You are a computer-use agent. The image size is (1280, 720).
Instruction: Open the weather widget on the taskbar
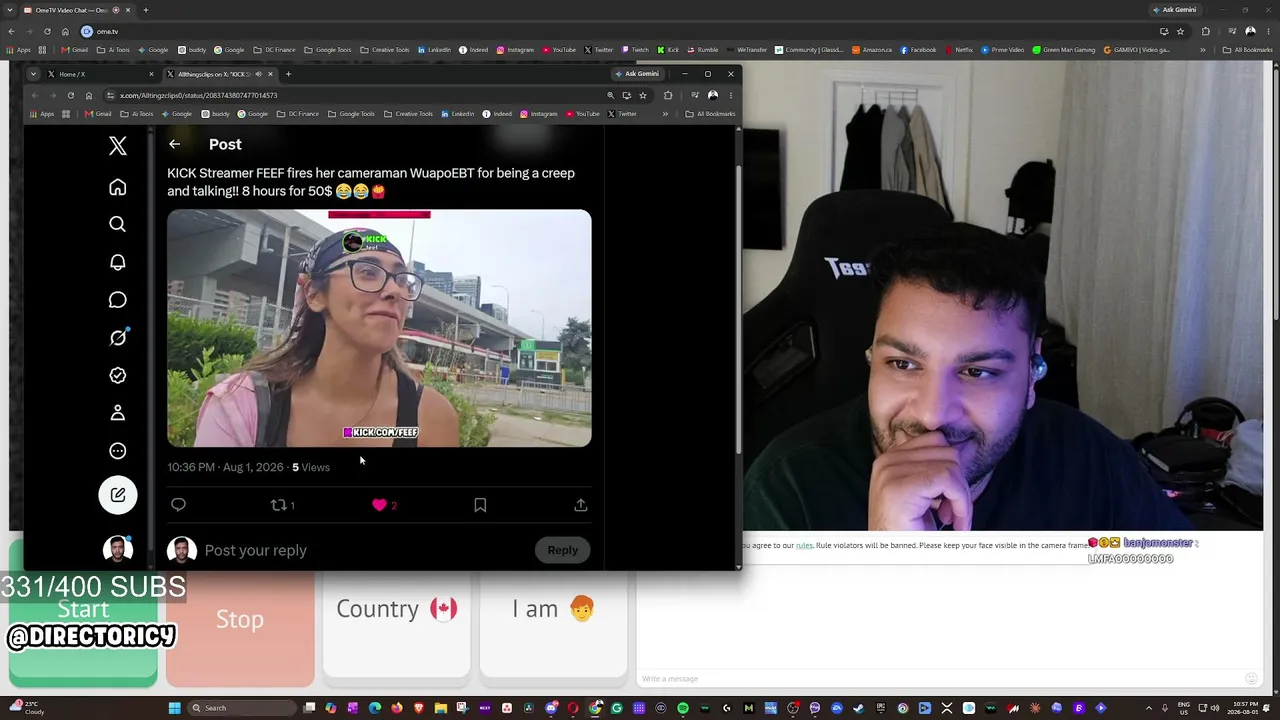pos(27,708)
